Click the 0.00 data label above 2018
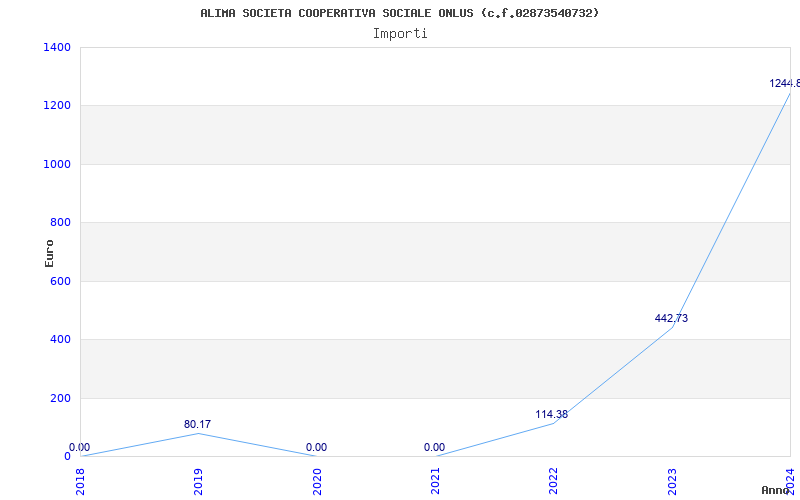800x500 pixels. (x=80, y=447)
